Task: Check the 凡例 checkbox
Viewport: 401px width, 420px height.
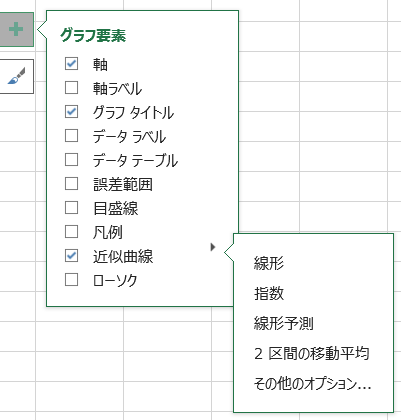Action: [72, 232]
